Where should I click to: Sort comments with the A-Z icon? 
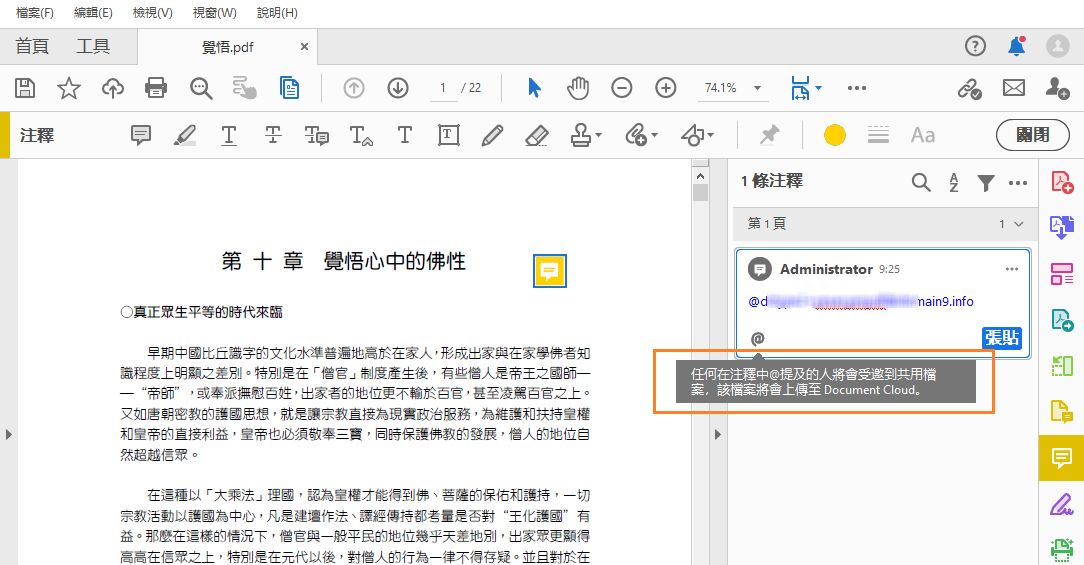click(x=954, y=183)
